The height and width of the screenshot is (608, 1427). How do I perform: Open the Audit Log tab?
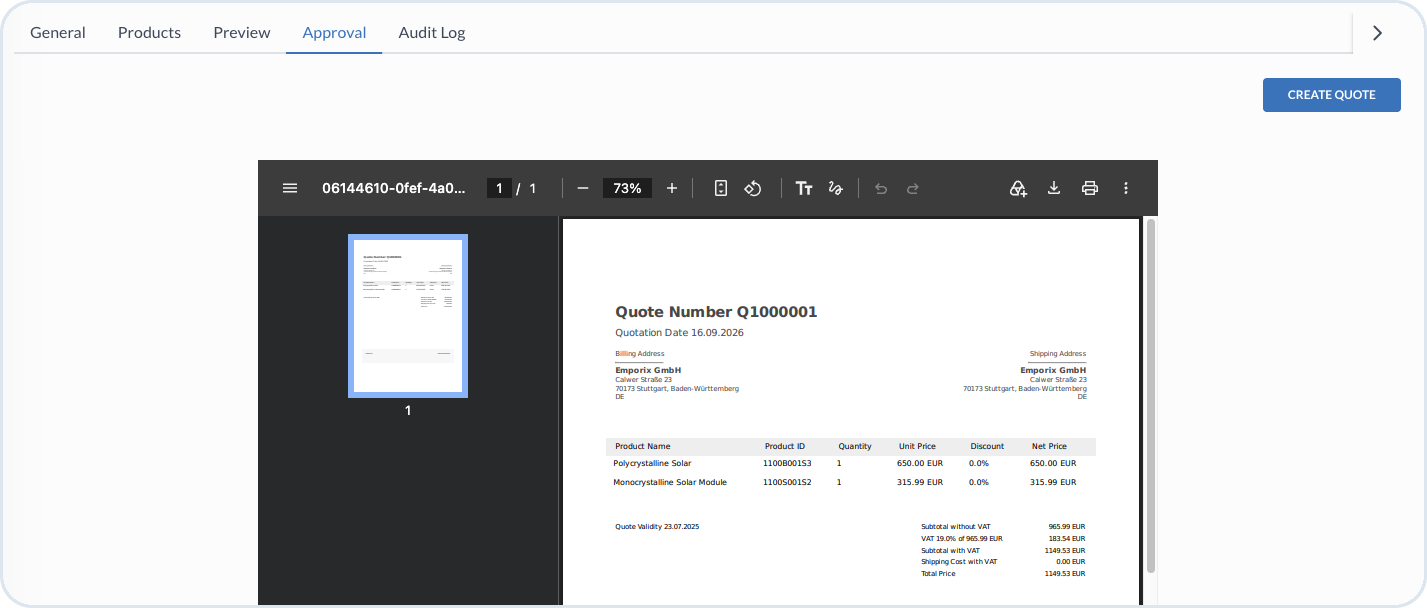[x=432, y=33]
